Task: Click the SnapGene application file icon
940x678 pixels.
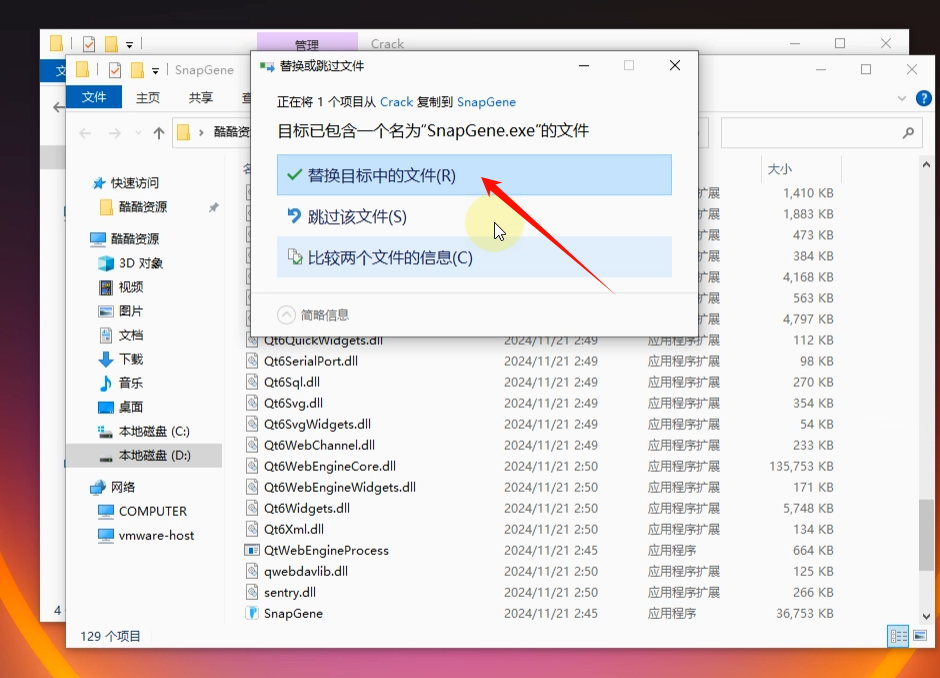Action: (253, 613)
